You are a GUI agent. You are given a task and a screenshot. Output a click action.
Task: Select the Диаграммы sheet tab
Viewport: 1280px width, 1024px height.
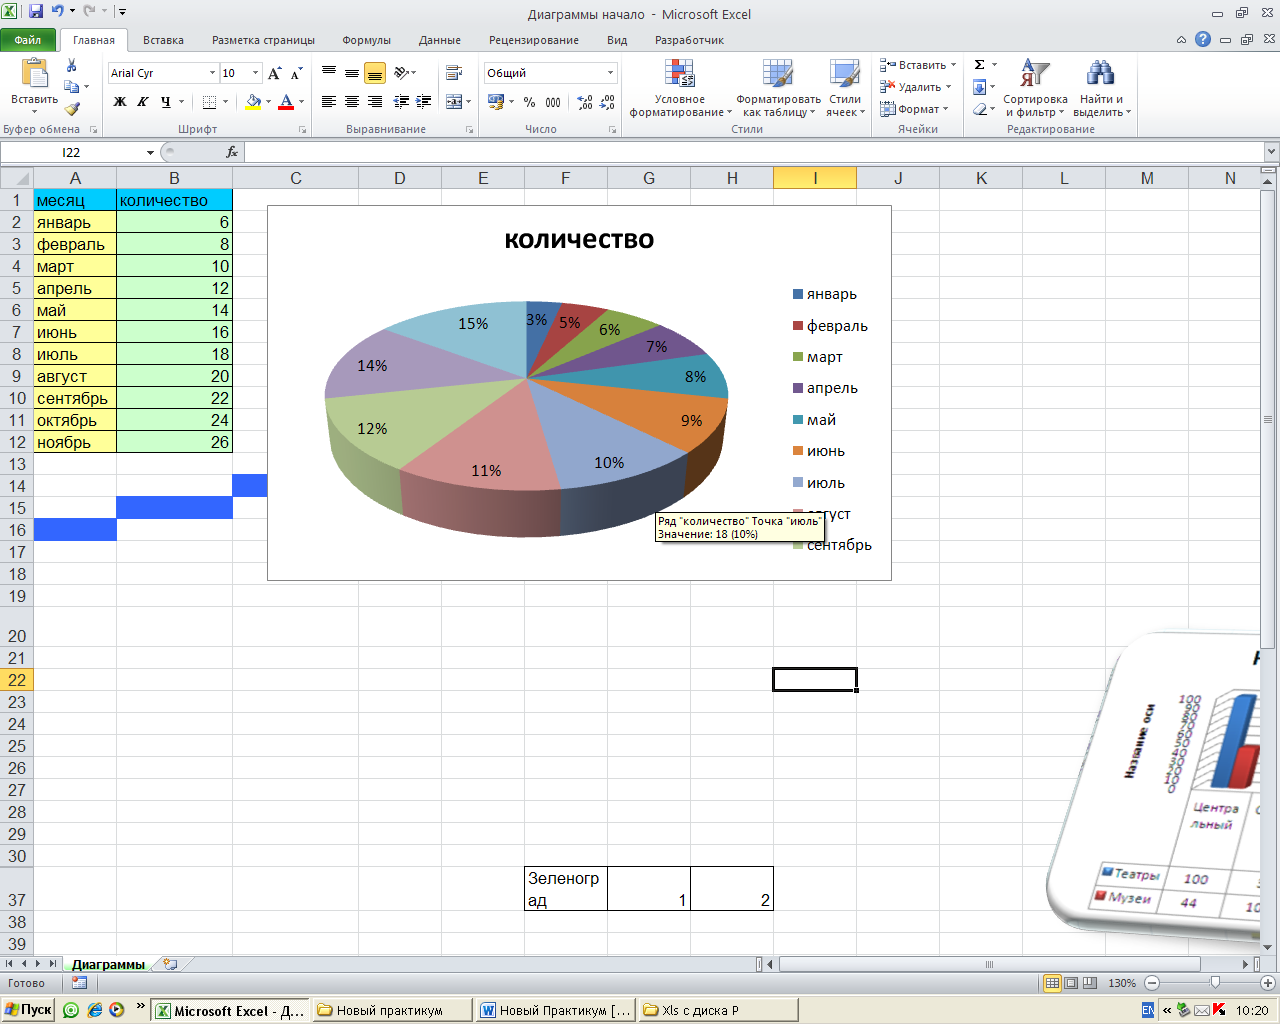pos(108,965)
